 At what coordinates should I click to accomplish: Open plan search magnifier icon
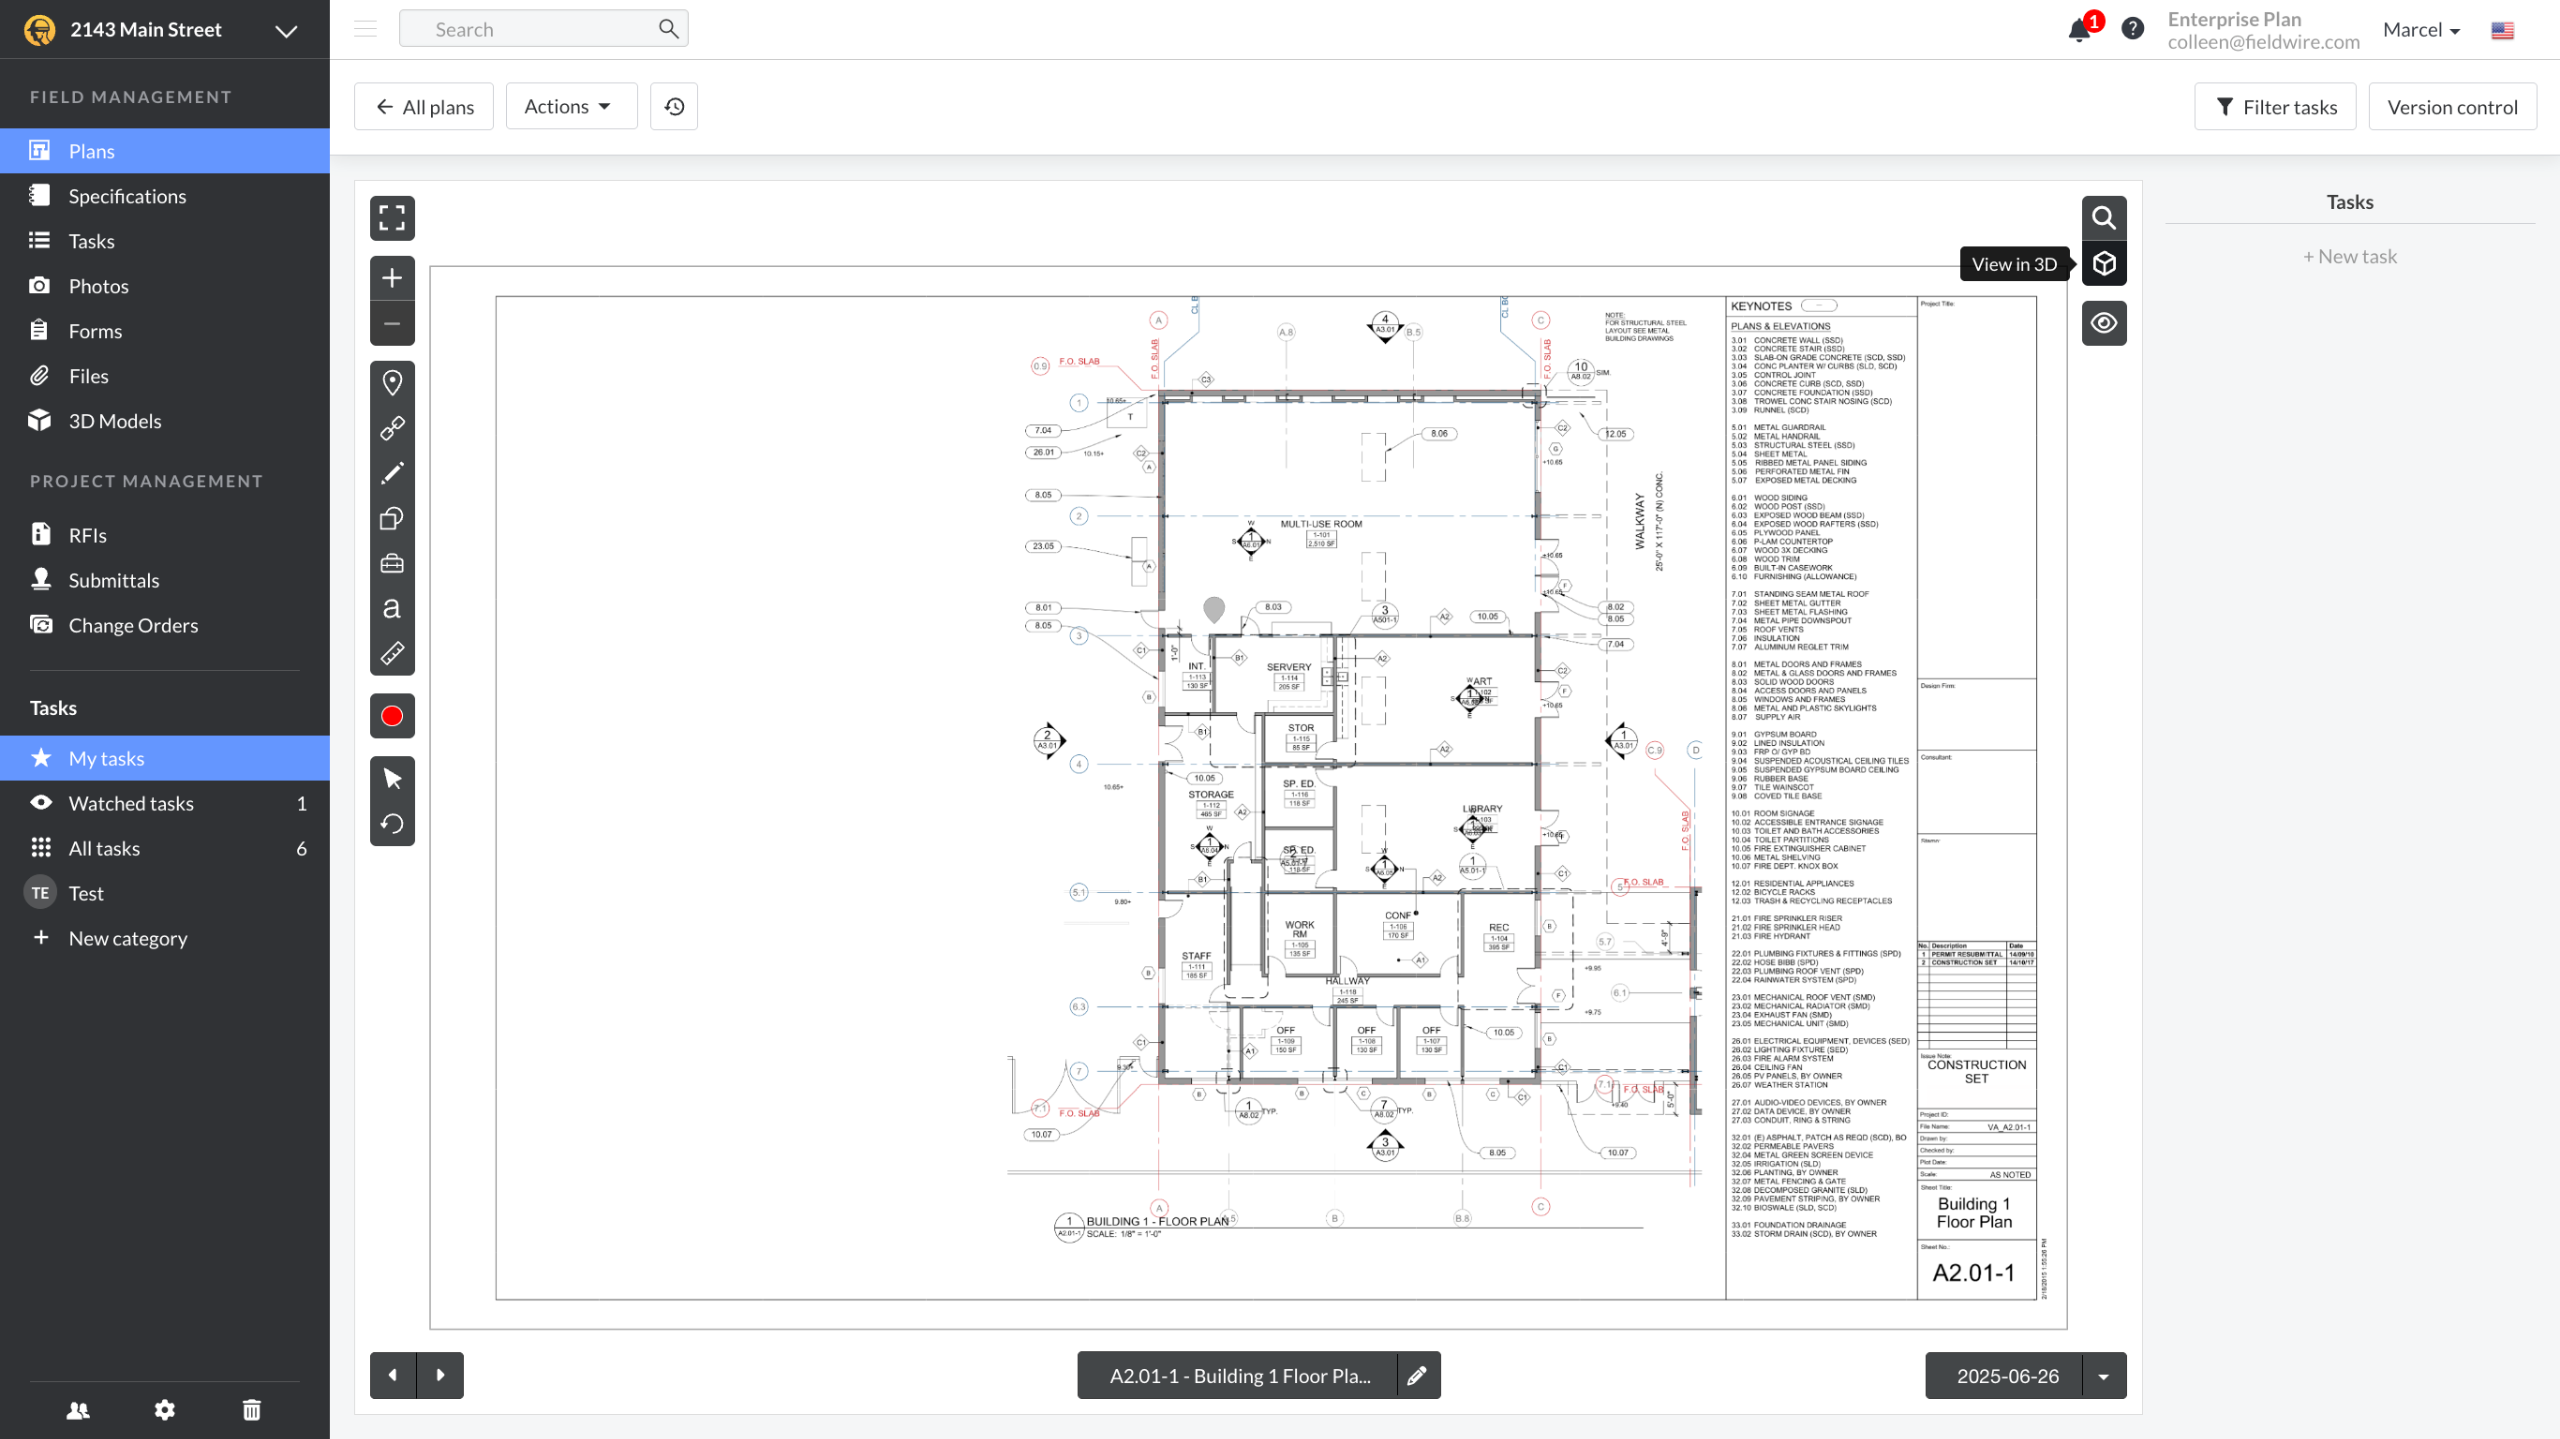coord(2104,218)
